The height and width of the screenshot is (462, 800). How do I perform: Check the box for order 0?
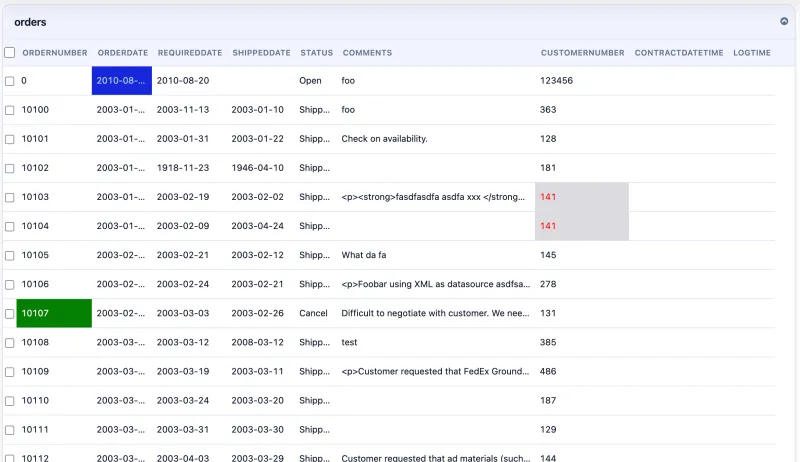[x=10, y=81]
